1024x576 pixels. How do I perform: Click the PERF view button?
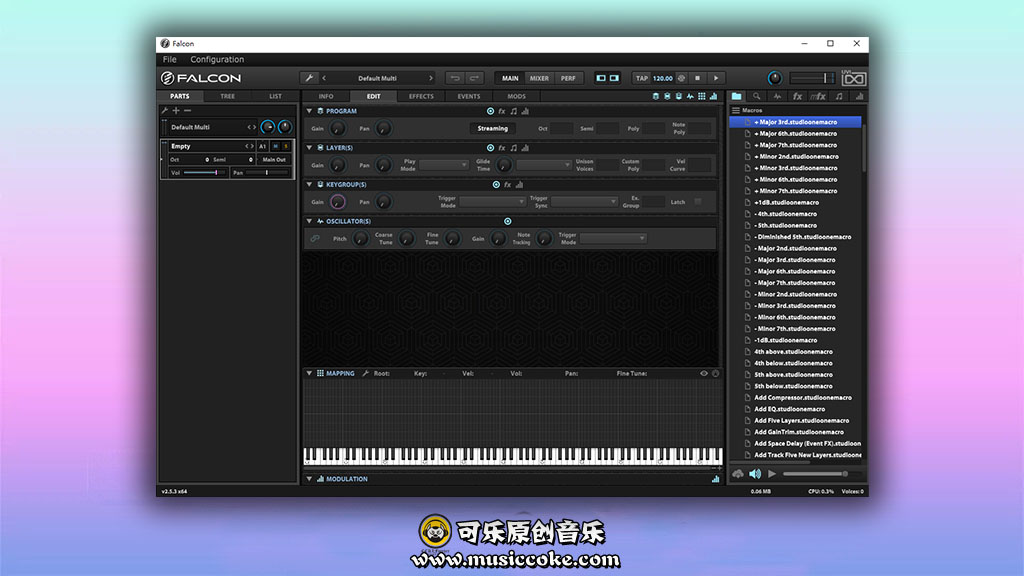point(568,78)
